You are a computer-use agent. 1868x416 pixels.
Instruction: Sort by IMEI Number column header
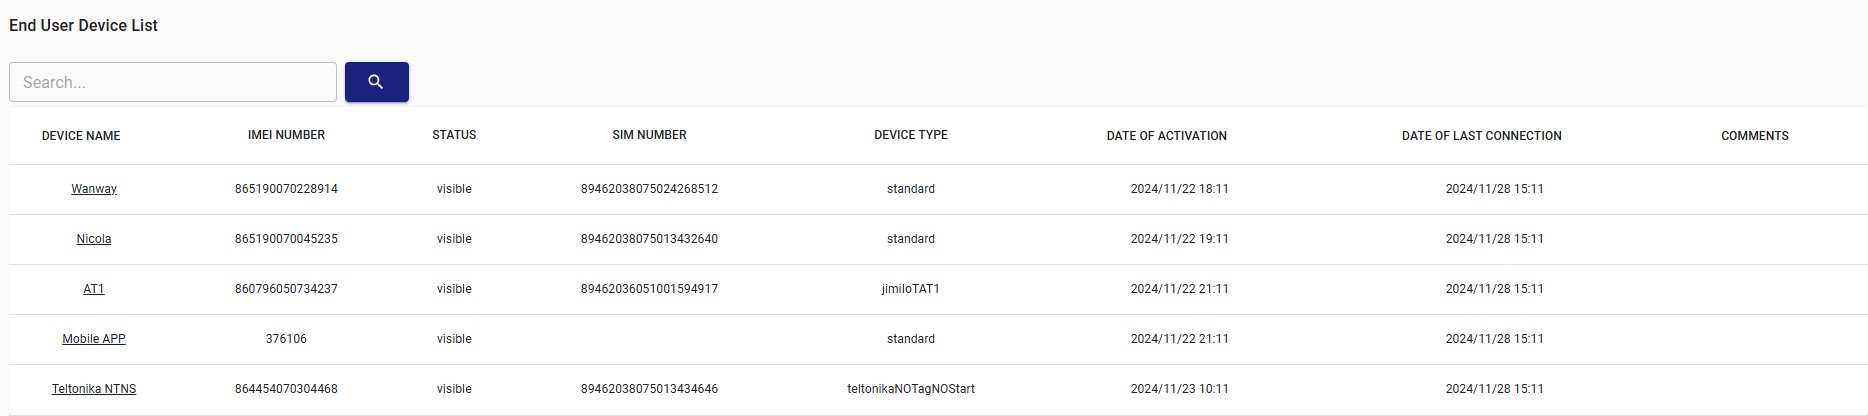tap(286, 135)
